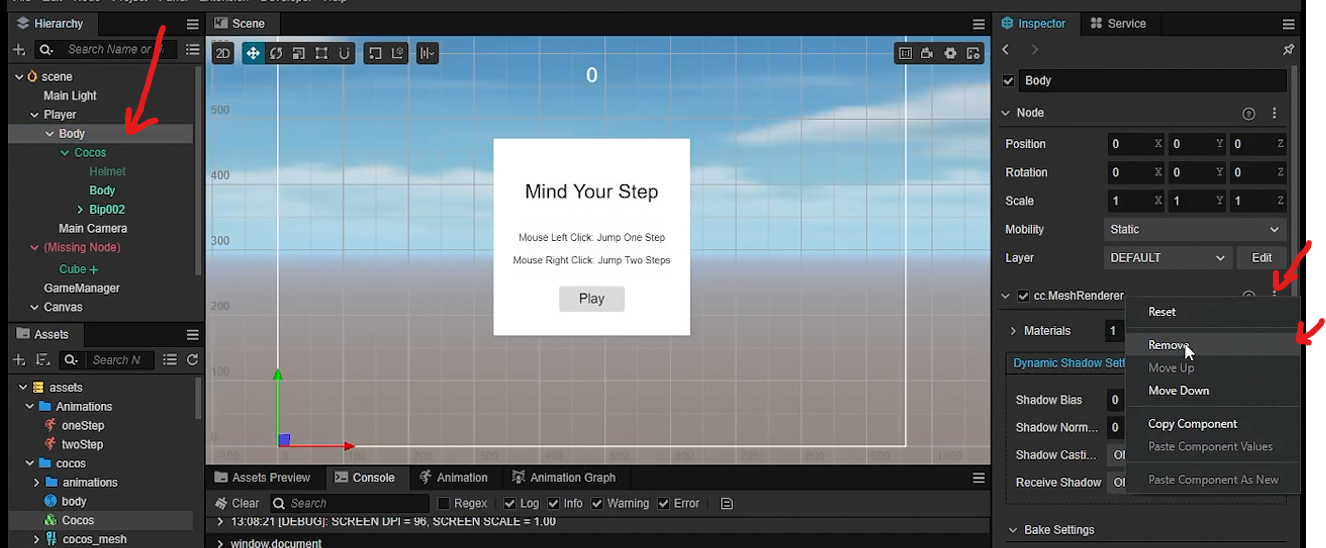This screenshot has width=1326, height=548.
Task: Select the Scale gizmo tool
Action: click(x=298, y=53)
